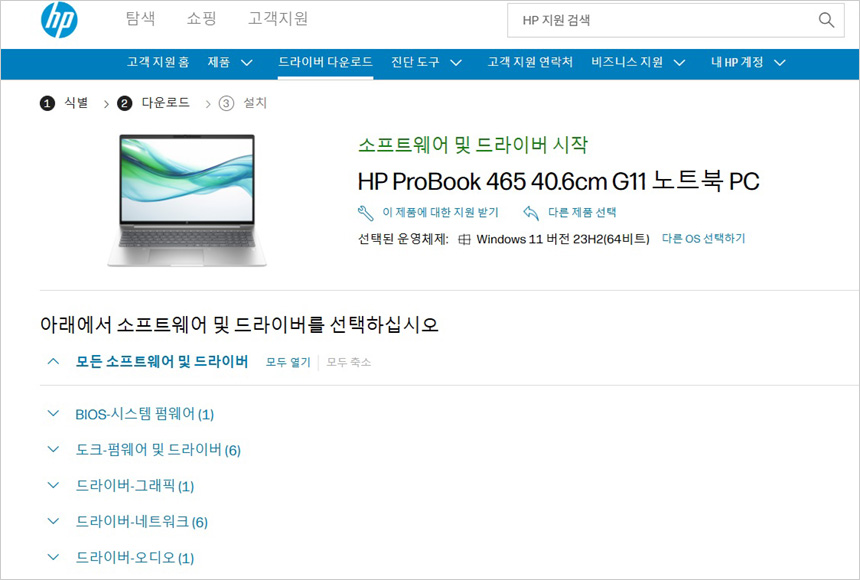Viewport: 860px width, 580px height.
Task: Click the ProBook laptop product image
Action: [x=187, y=200]
